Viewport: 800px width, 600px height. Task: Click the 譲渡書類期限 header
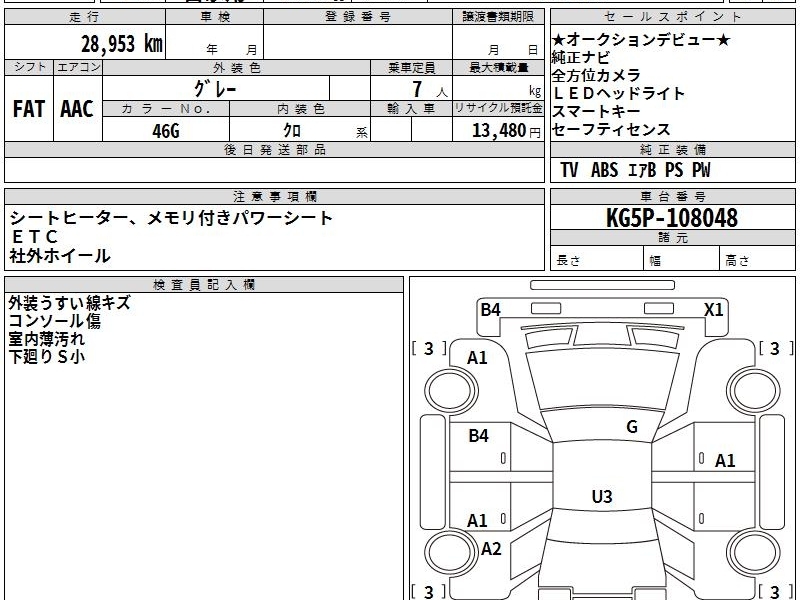tap(498, 17)
